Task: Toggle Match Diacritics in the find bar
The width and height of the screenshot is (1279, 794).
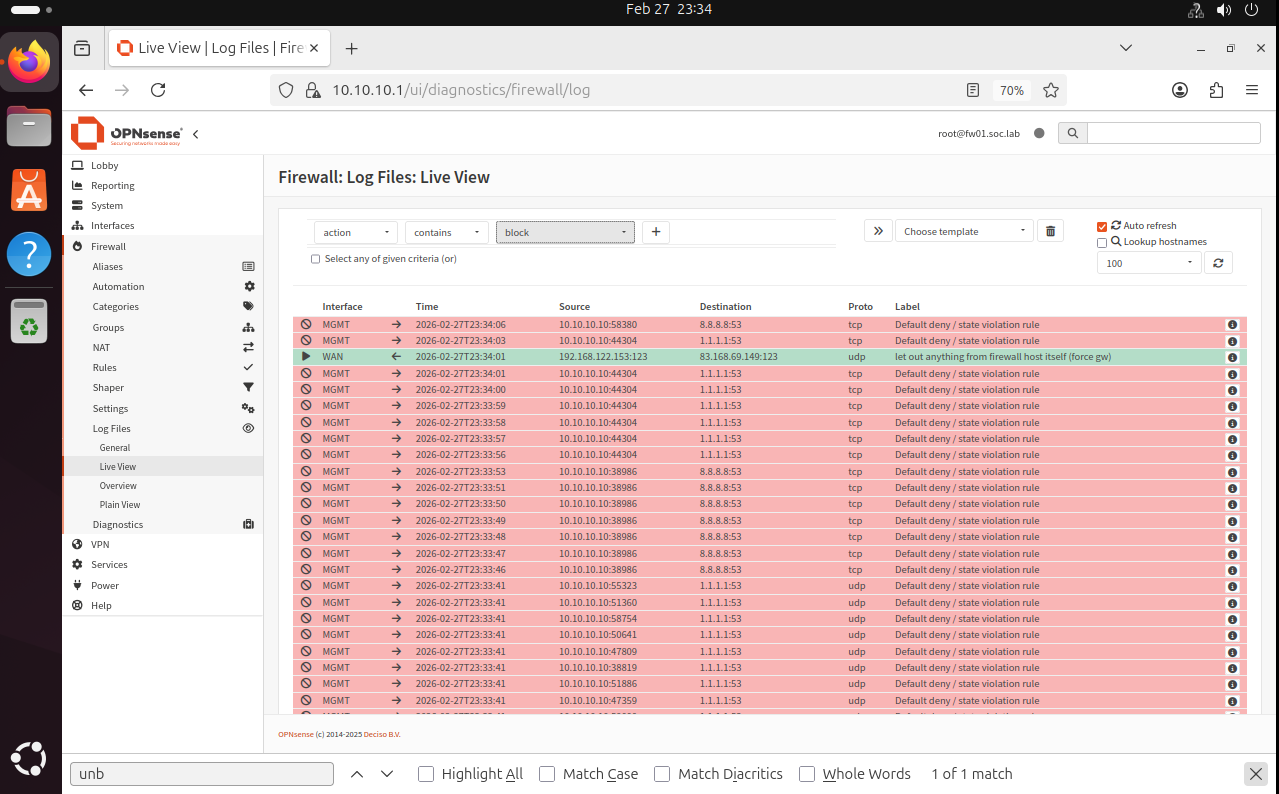Action: (x=662, y=774)
